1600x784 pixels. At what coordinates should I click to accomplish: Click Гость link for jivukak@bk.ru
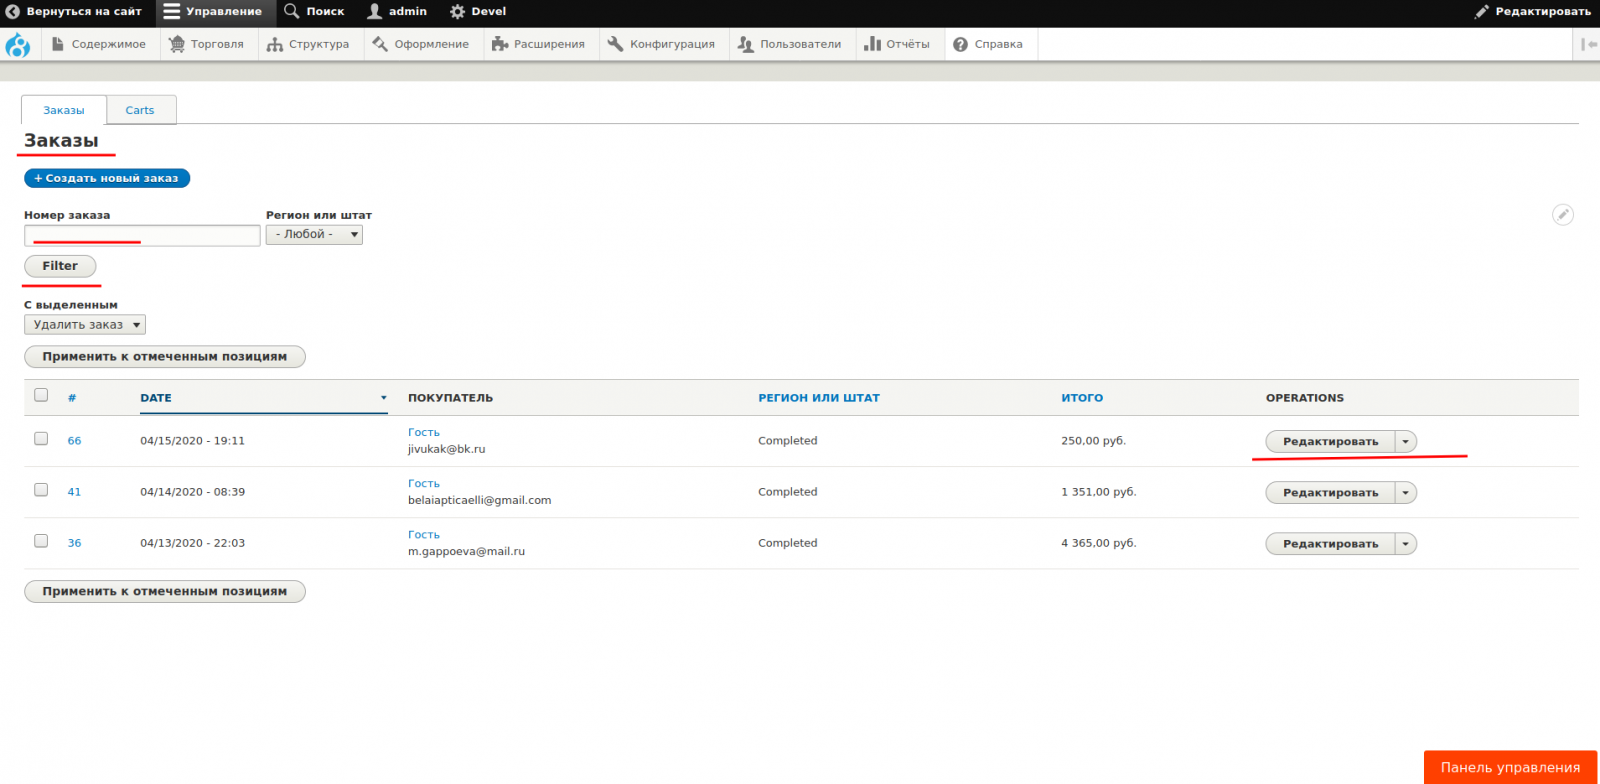coord(424,433)
